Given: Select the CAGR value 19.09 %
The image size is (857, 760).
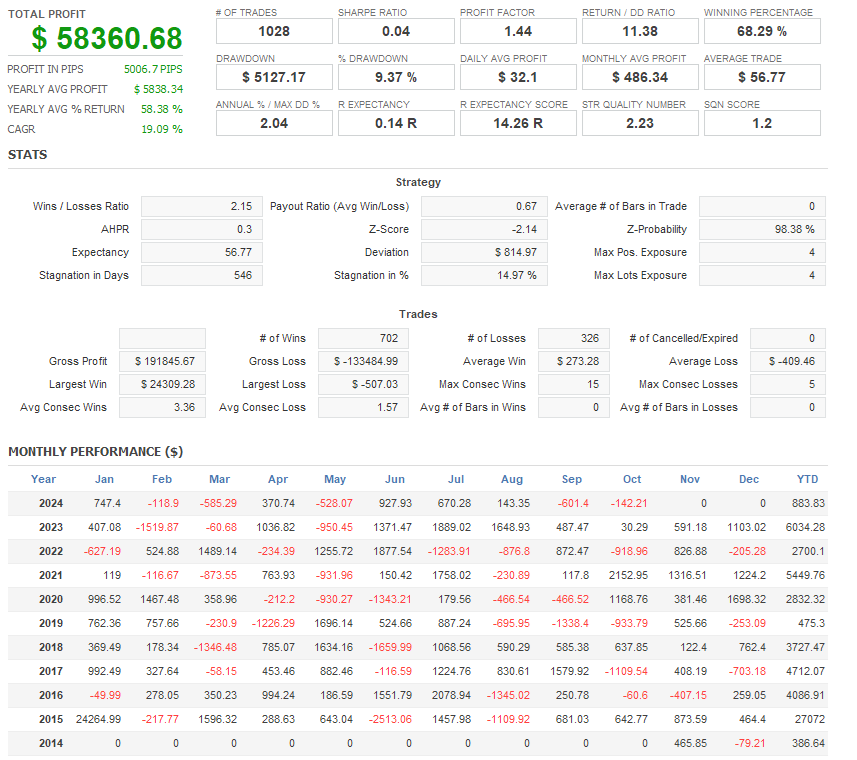Looking at the screenshot, I should [162, 129].
